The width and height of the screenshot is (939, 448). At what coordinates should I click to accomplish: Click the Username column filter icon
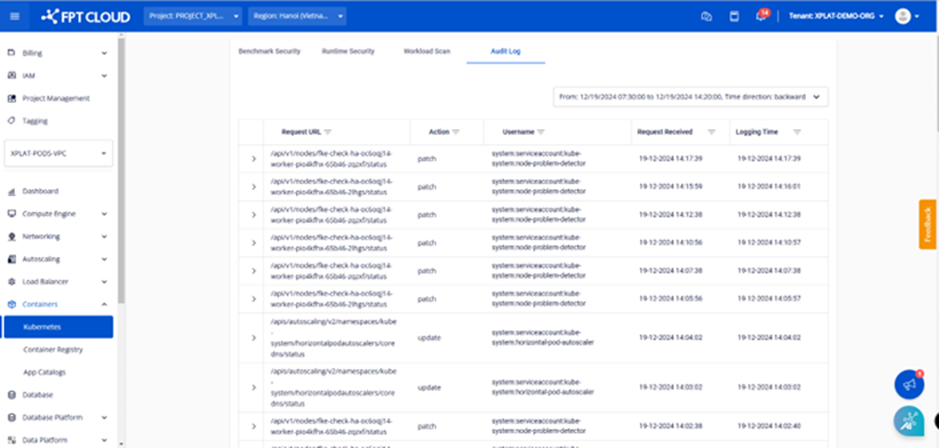(541, 132)
